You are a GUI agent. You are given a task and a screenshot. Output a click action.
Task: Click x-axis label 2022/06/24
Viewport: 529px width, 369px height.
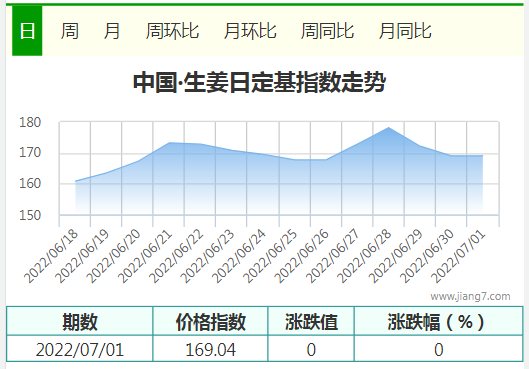[x=240, y=257]
